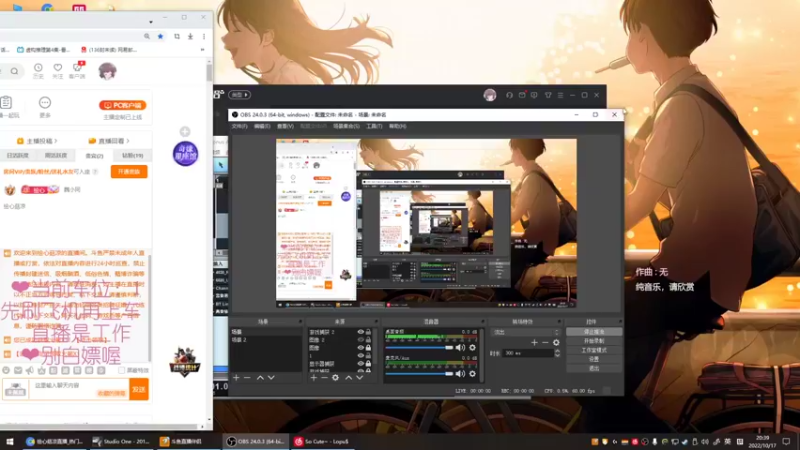
Task: Open the 查看(V) menu in OBS
Action: [285, 126]
